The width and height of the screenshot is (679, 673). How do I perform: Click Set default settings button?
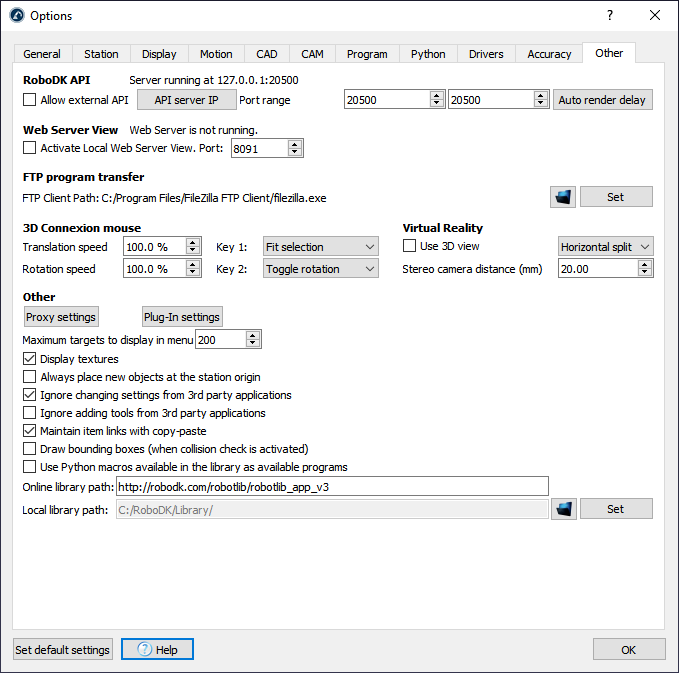[62, 650]
